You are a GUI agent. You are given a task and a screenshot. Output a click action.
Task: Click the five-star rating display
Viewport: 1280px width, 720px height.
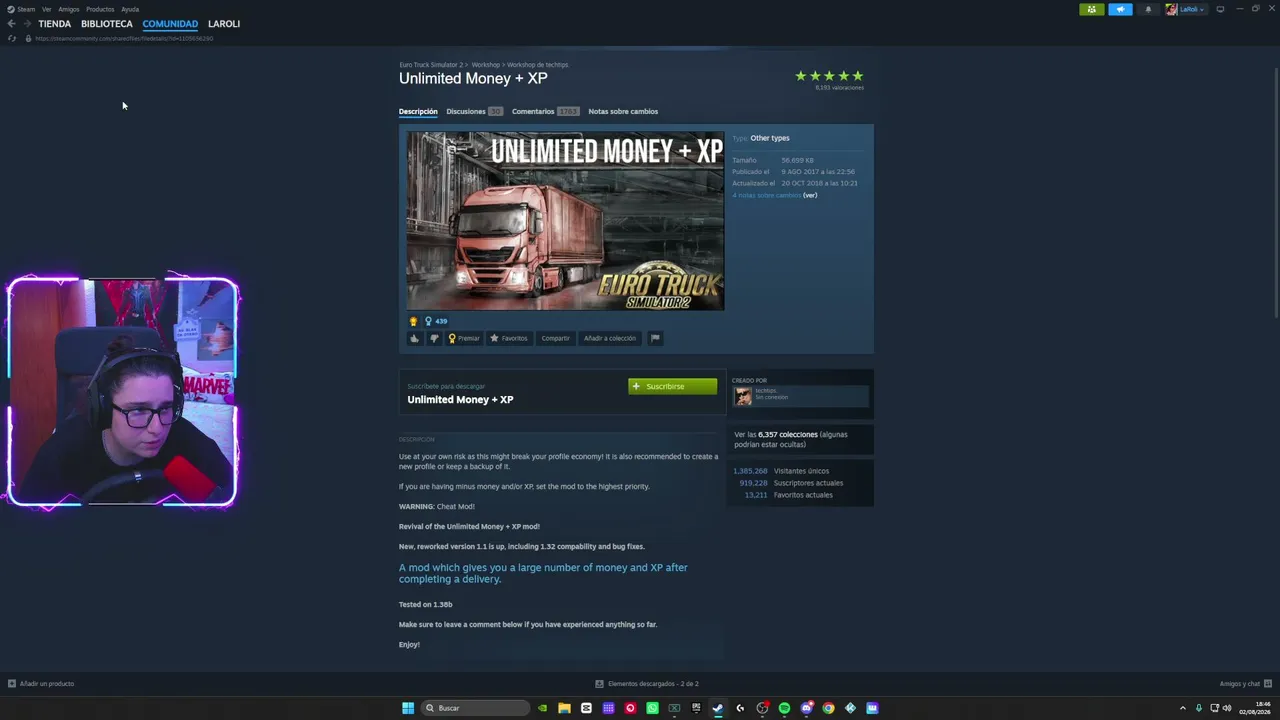(x=829, y=76)
